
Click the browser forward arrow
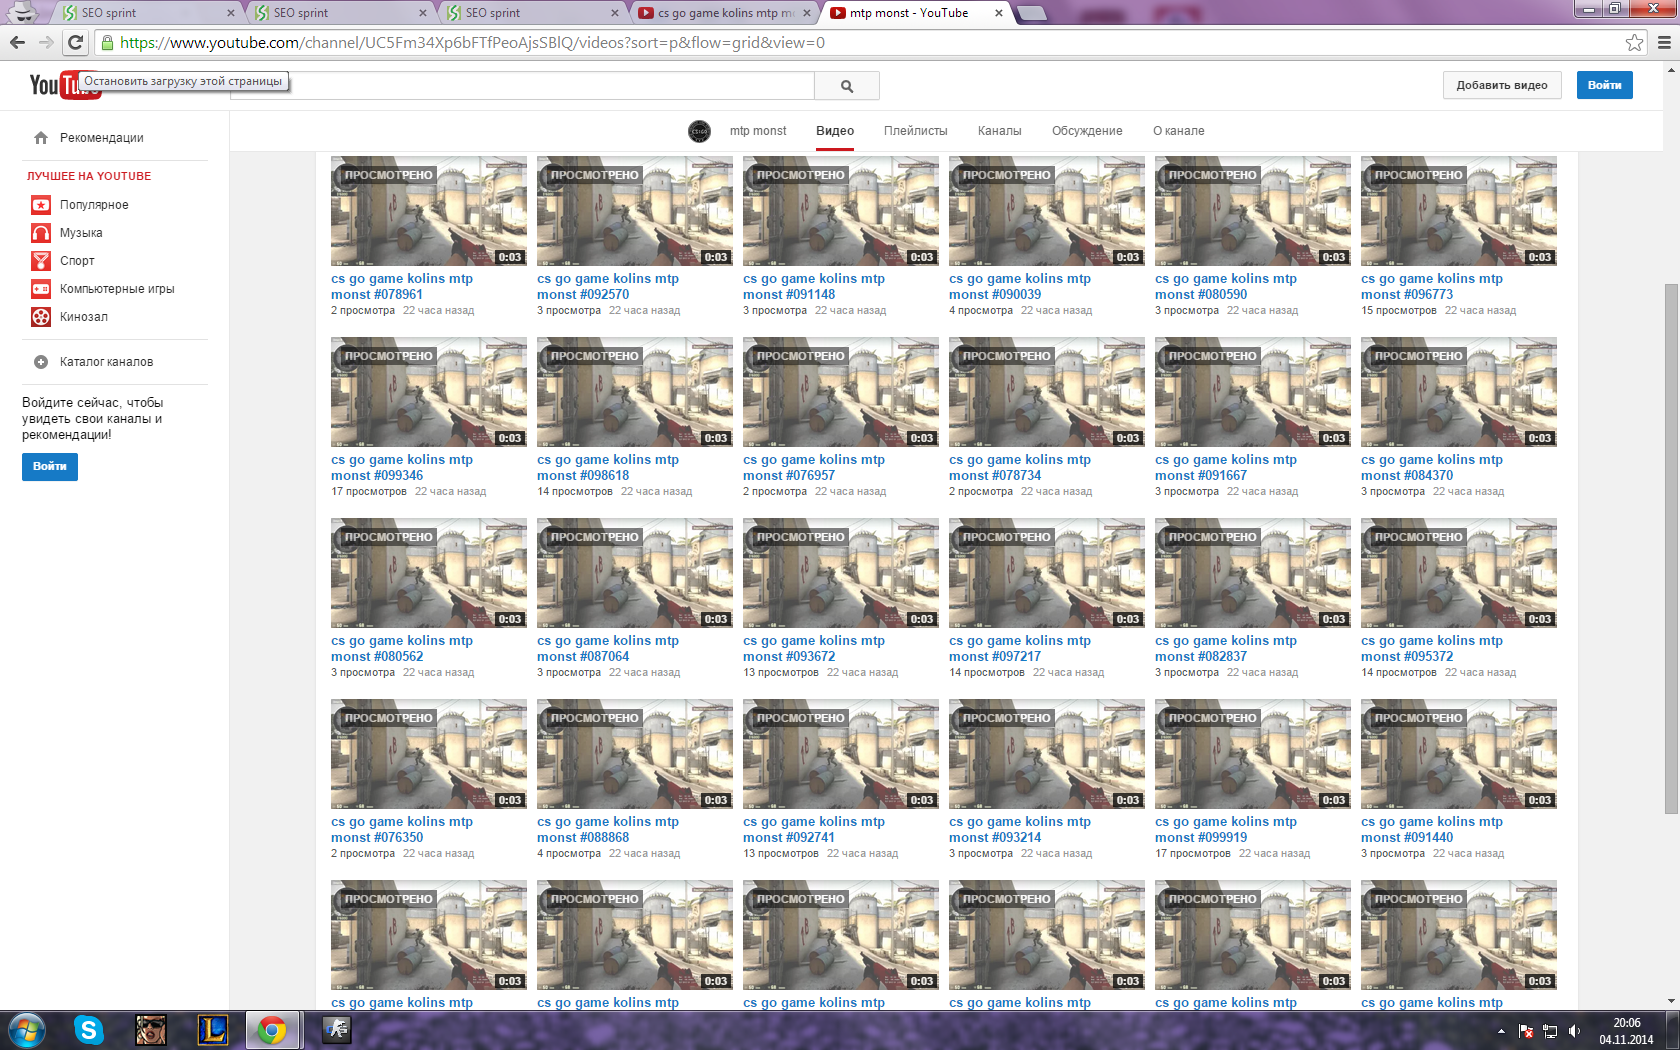click(x=46, y=42)
